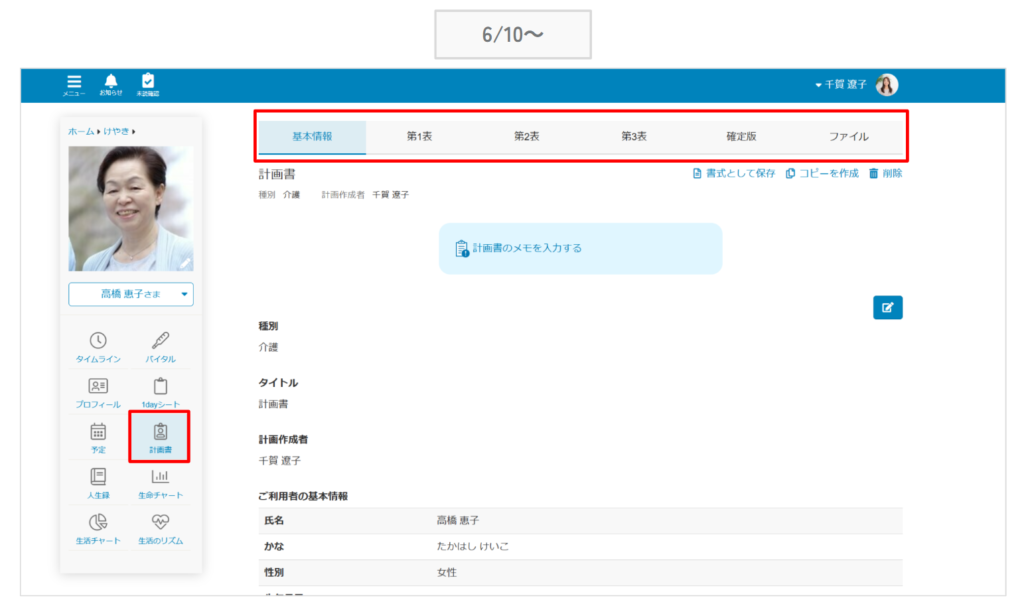Click the 女性 gender value

447,573
